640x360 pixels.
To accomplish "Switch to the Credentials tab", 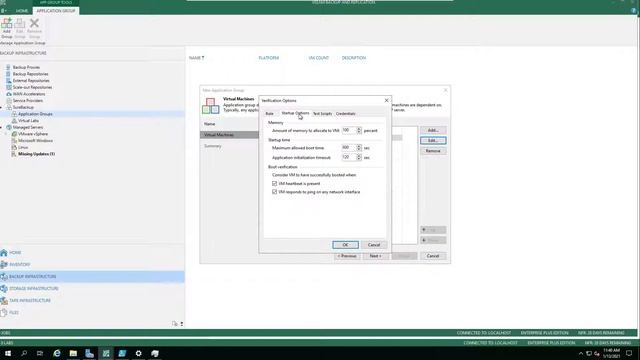I will [x=346, y=113].
